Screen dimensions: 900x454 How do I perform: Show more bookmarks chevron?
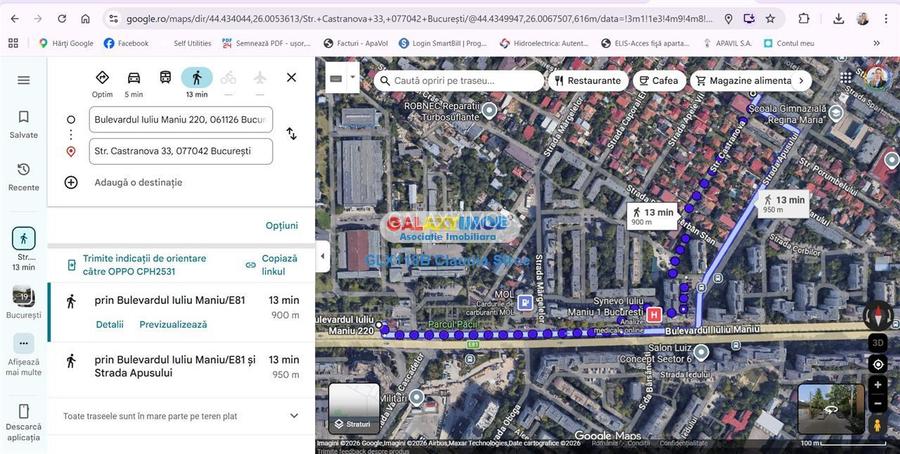[x=876, y=43]
